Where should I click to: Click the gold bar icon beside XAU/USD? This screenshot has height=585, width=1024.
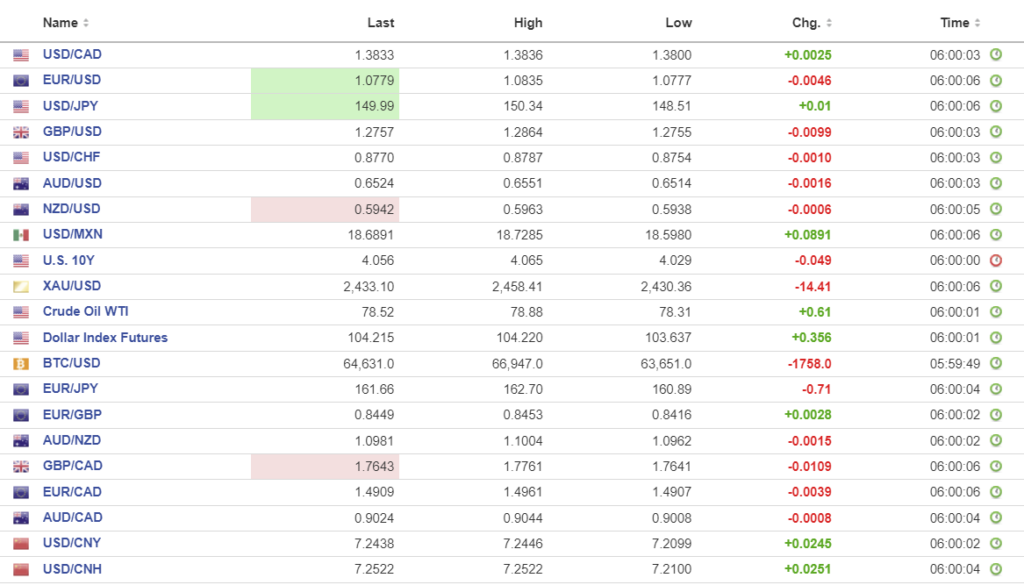point(21,287)
